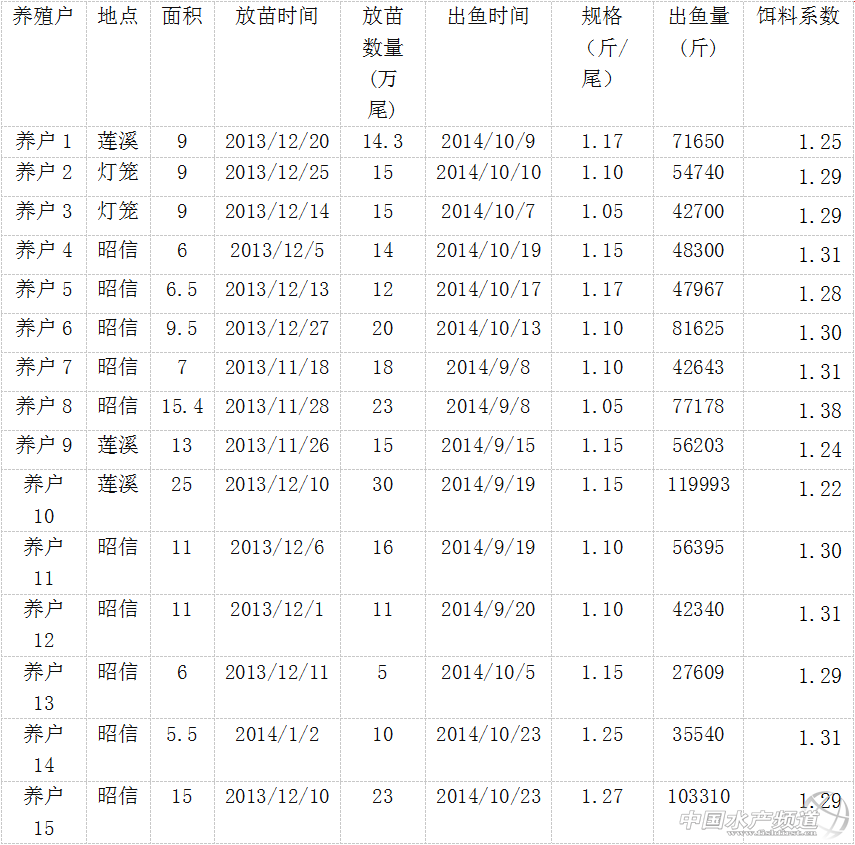This screenshot has height=845, width=855.
Task: Select the 养户 8 row label
Action: click(x=43, y=406)
